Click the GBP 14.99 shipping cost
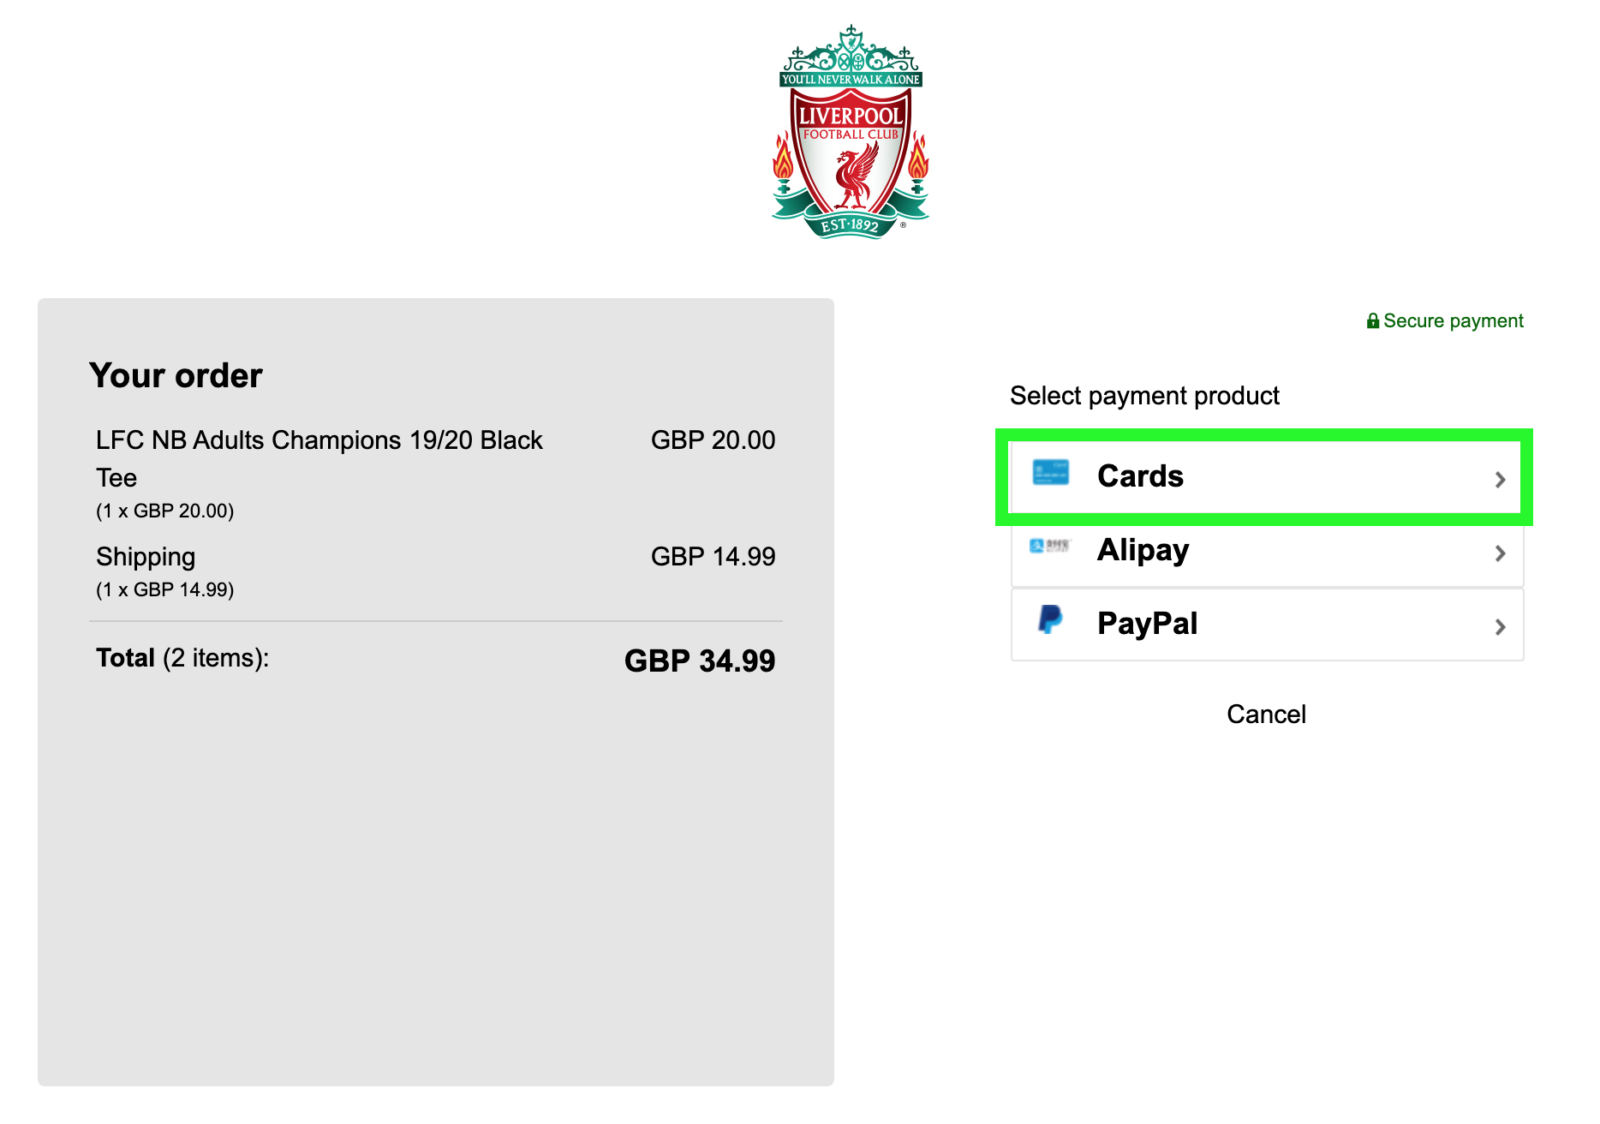The image size is (1600, 1124). click(713, 556)
